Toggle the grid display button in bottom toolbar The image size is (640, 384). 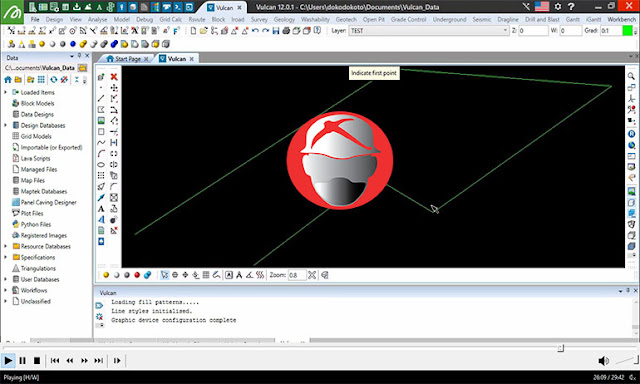(206, 275)
